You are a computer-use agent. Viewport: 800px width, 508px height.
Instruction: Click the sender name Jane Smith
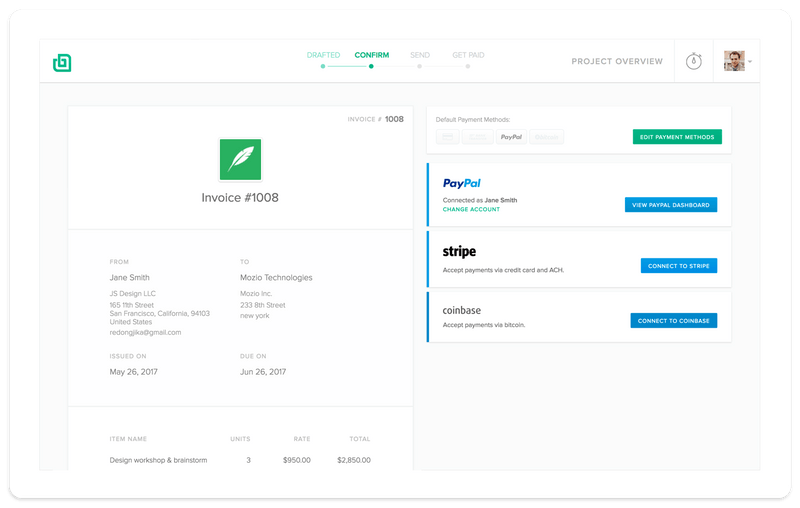pyautogui.click(x=130, y=277)
